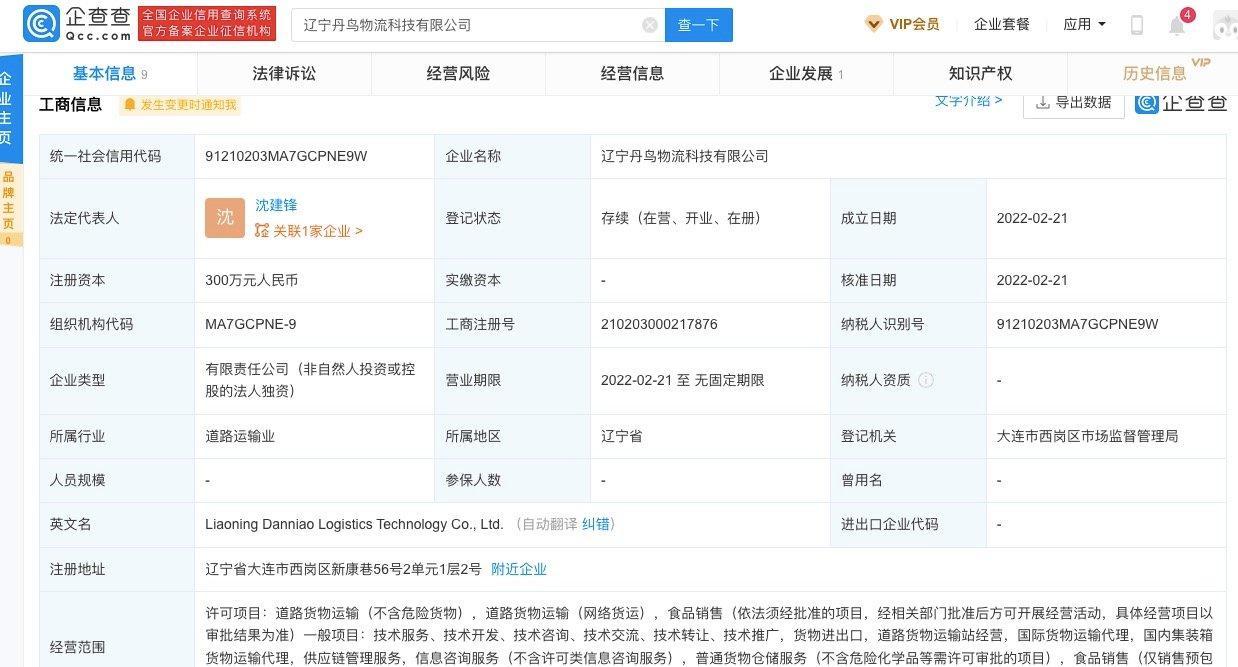
Task: Select English name Liaoning Danniao Logistics Technology
Action: point(354,524)
